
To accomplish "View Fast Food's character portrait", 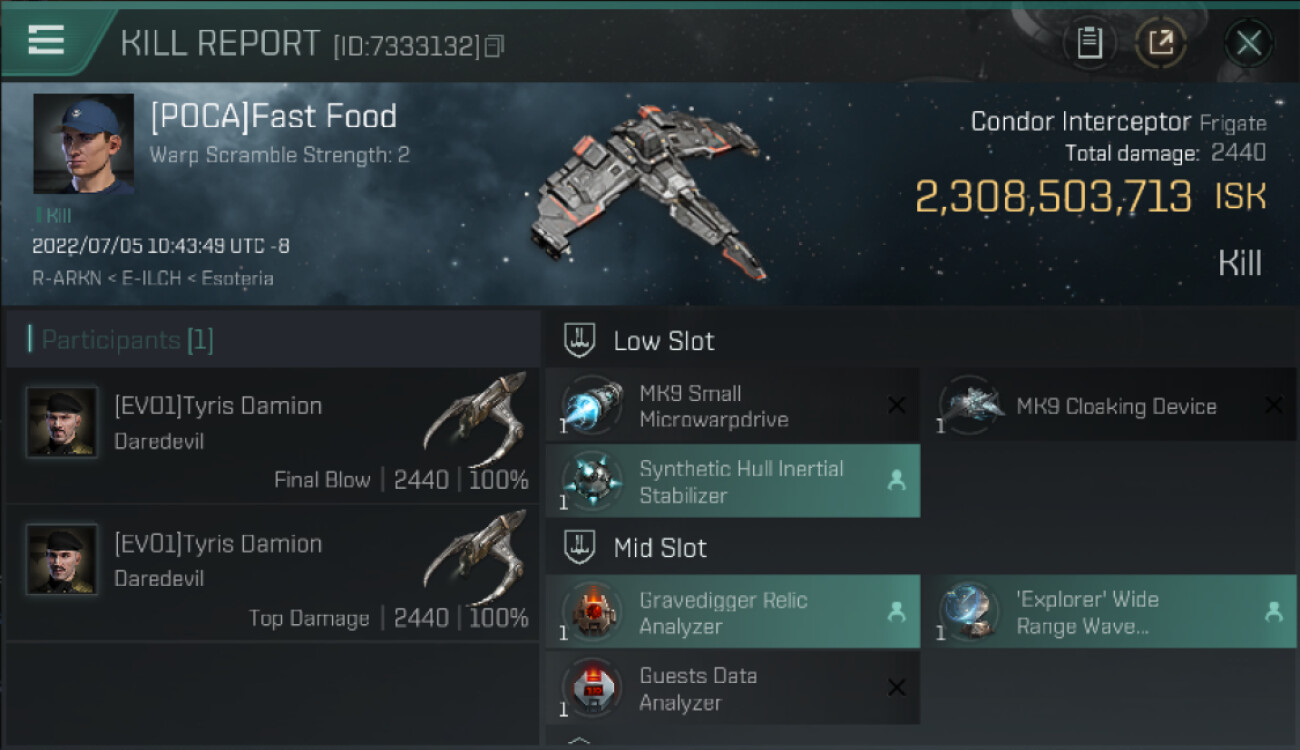I will coord(83,143).
